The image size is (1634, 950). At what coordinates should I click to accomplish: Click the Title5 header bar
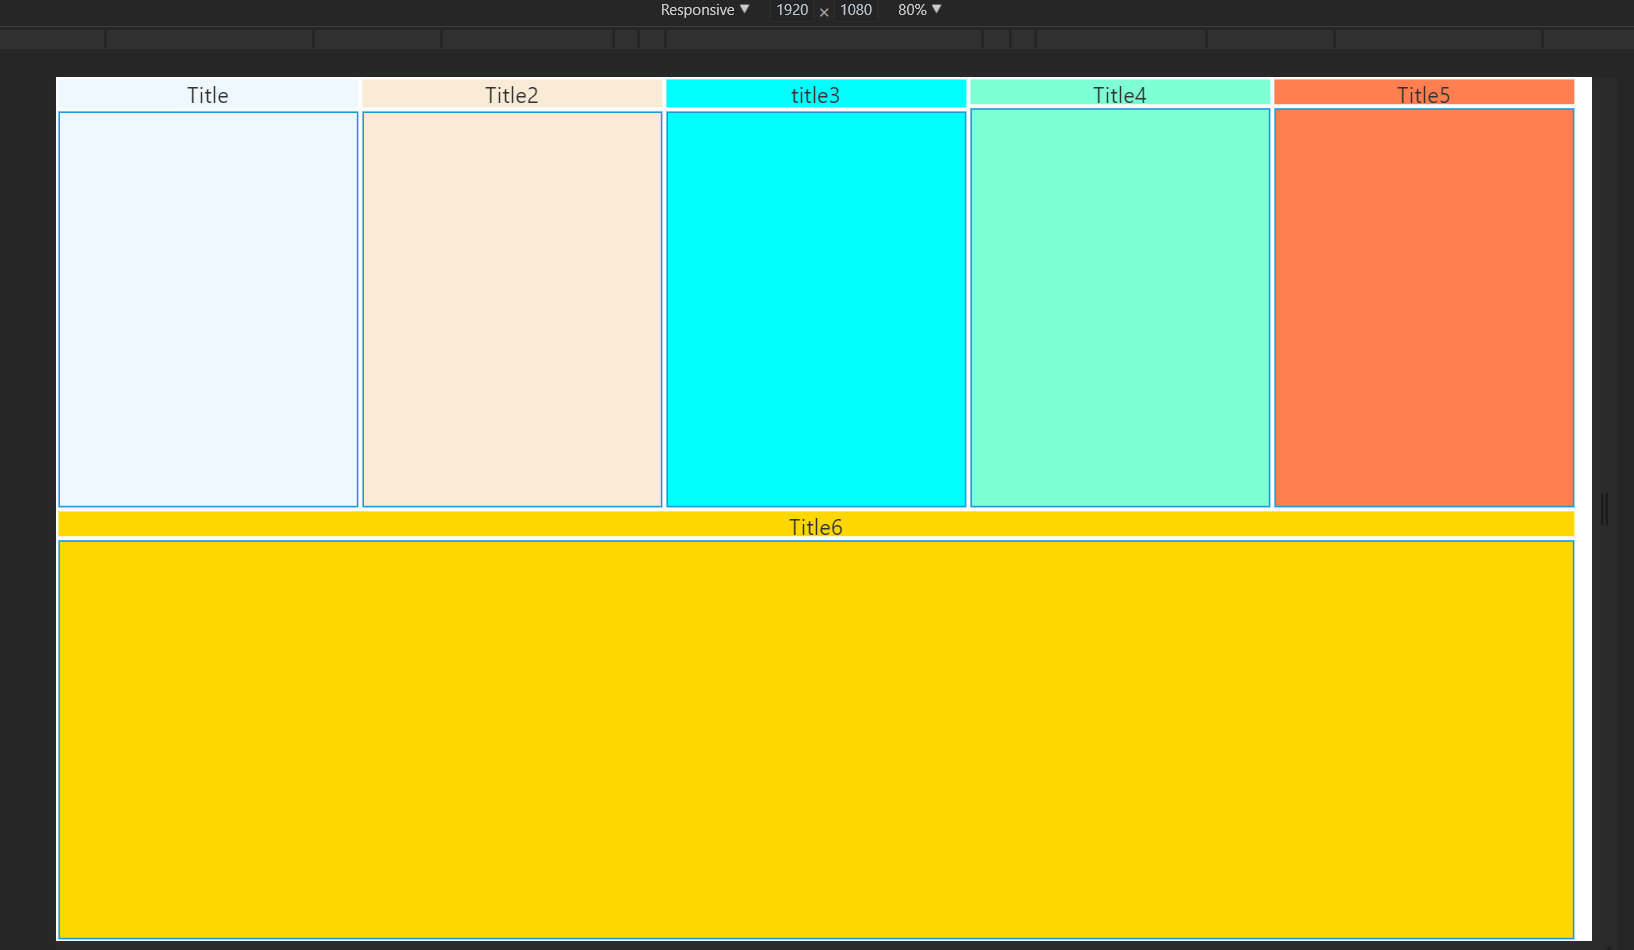click(x=1424, y=94)
